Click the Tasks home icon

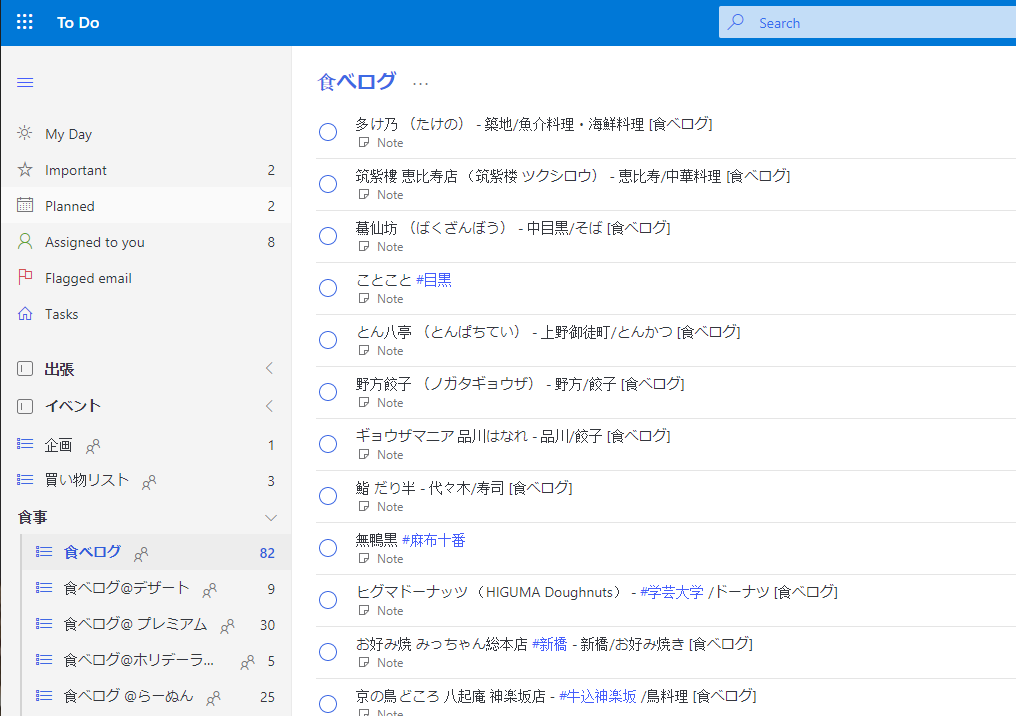(25, 314)
